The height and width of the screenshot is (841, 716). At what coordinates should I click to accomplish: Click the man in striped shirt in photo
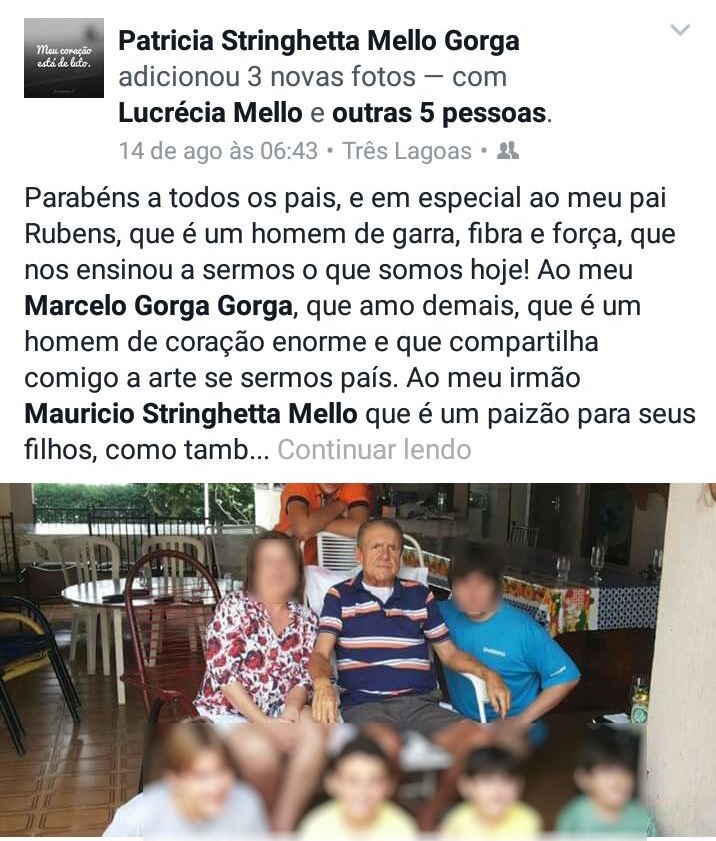381,622
